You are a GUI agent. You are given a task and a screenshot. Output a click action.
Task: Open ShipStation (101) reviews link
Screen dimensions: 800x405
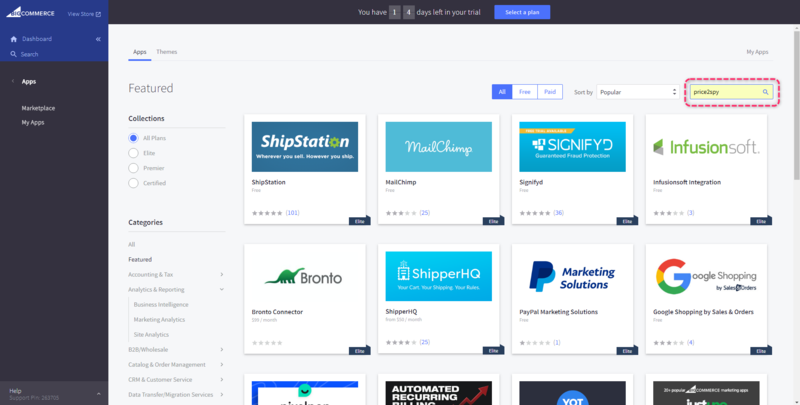pyautogui.click(x=292, y=213)
